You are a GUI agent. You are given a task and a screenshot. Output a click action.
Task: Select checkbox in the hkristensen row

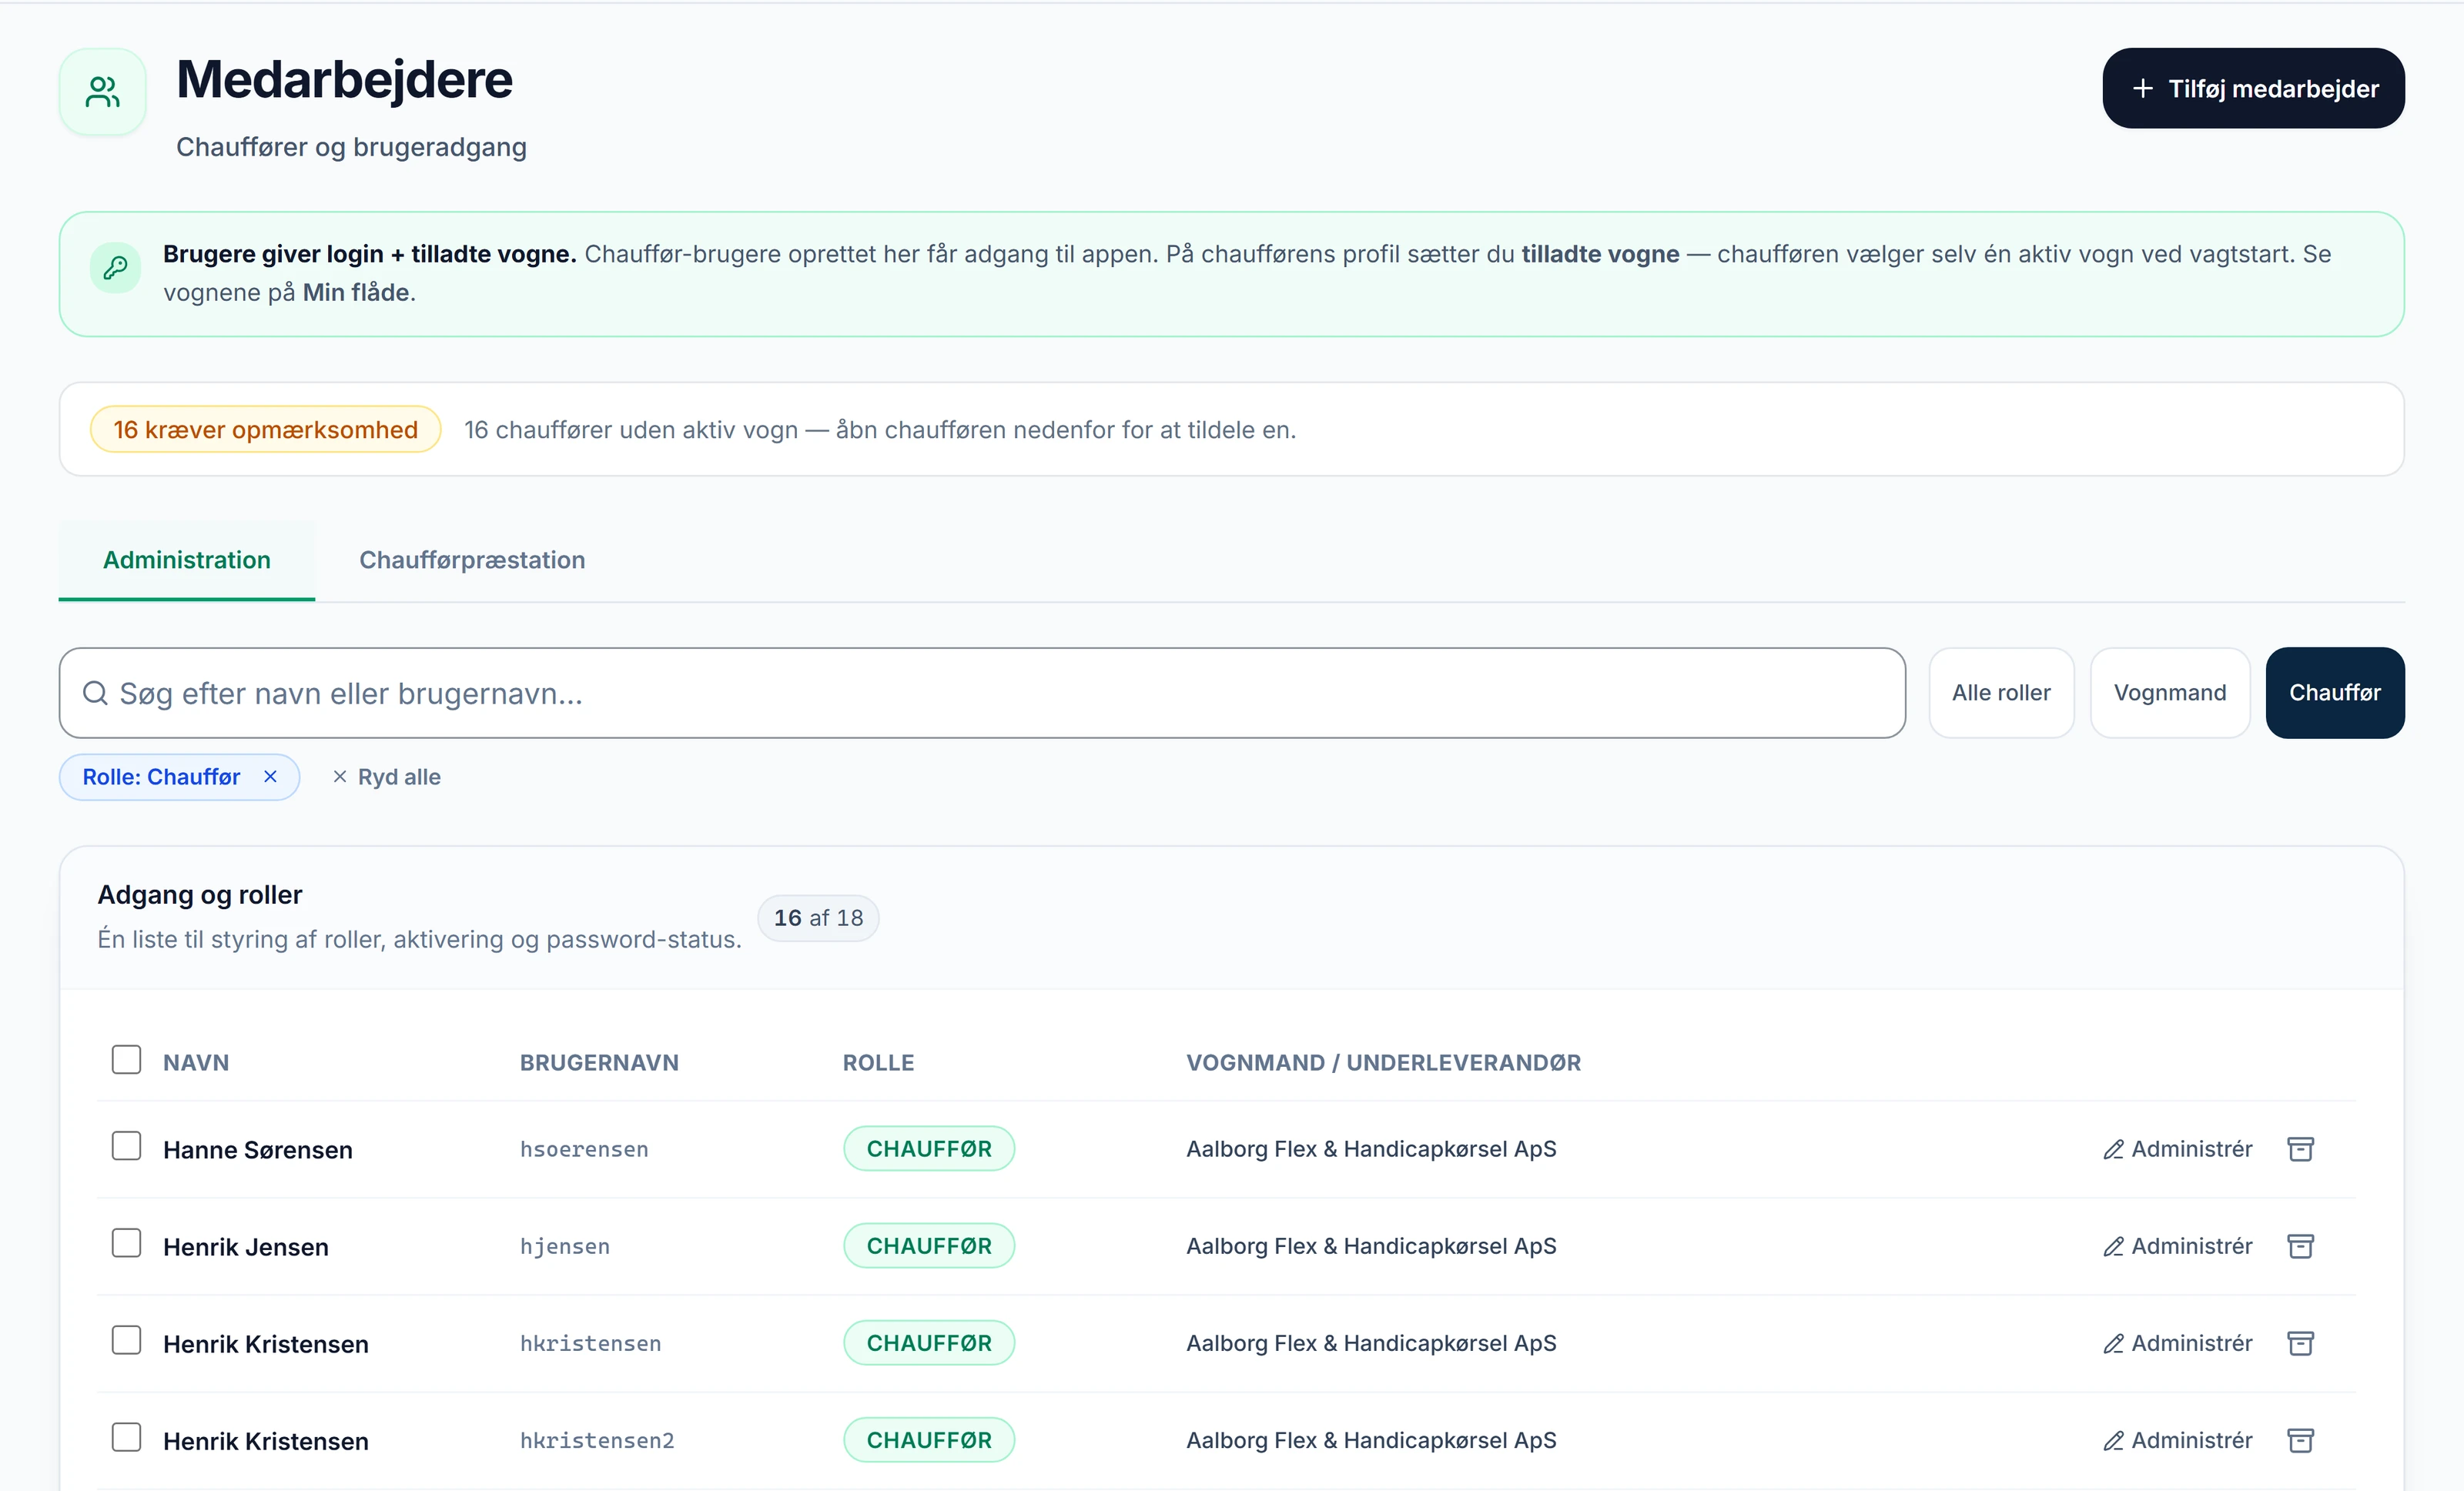(x=126, y=1340)
